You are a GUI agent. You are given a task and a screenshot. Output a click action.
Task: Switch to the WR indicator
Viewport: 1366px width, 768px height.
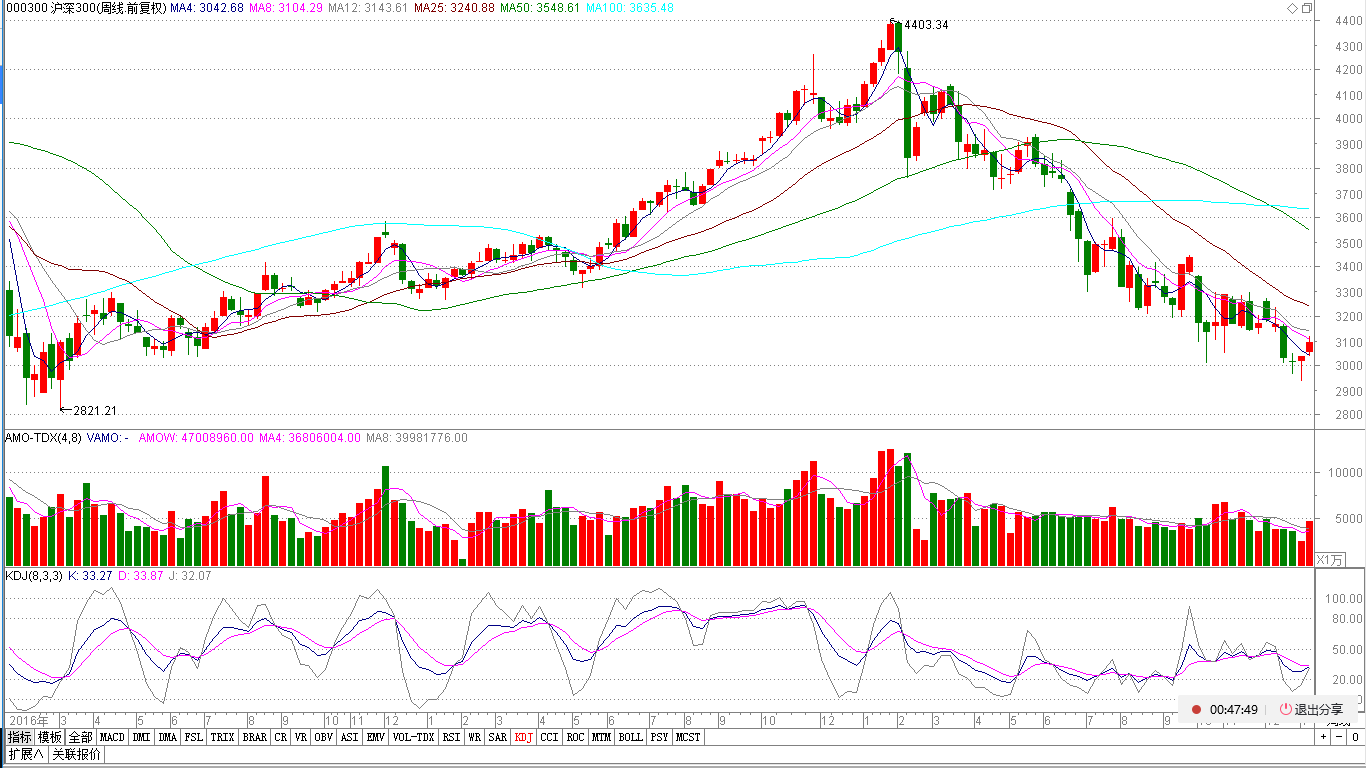(475, 737)
